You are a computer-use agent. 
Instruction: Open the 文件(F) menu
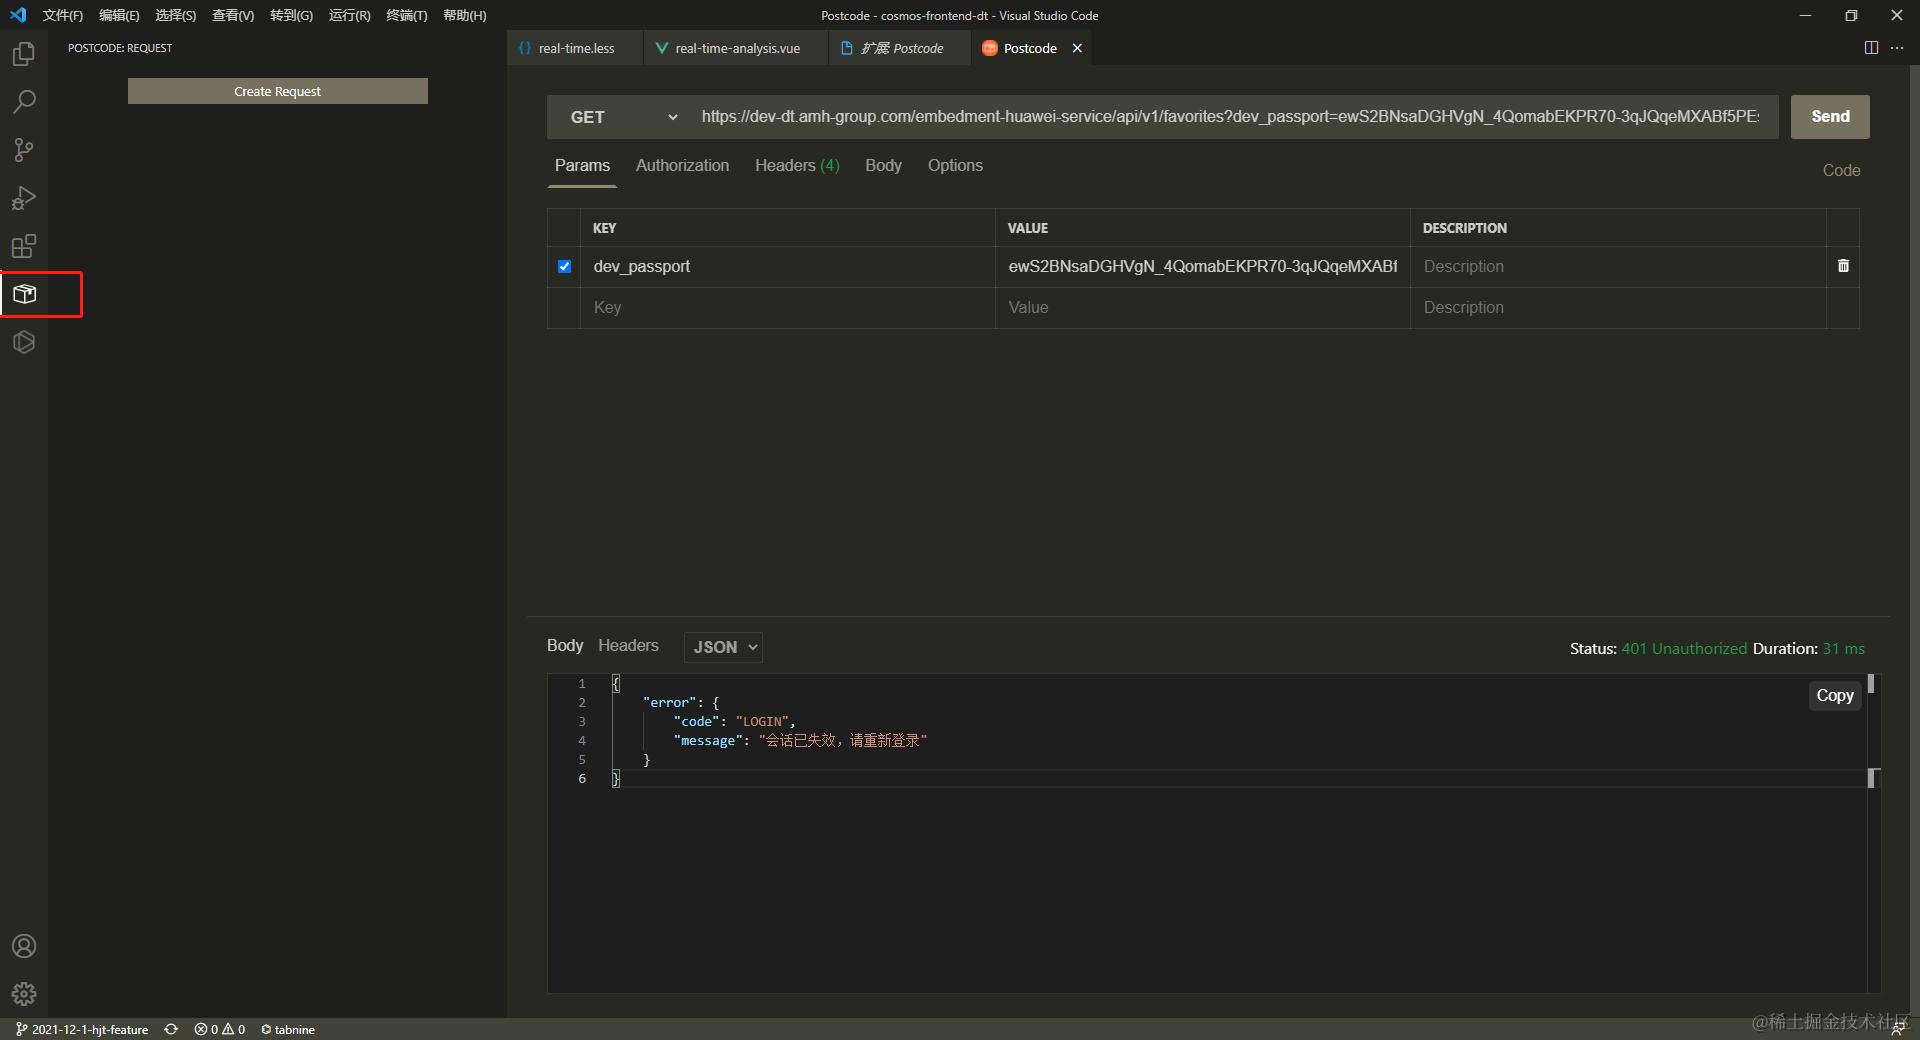(x=63, y=15)
